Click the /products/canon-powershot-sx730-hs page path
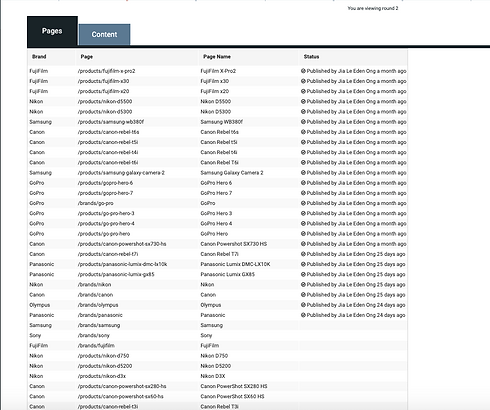 [x=122, y=244]
